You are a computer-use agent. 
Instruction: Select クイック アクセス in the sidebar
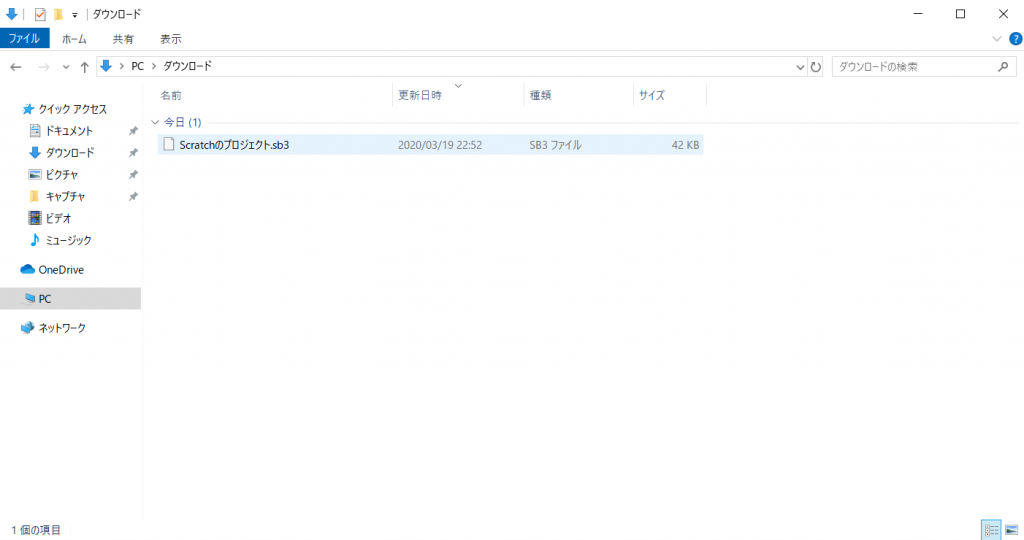pyautogui.click(x=72, y=109)
